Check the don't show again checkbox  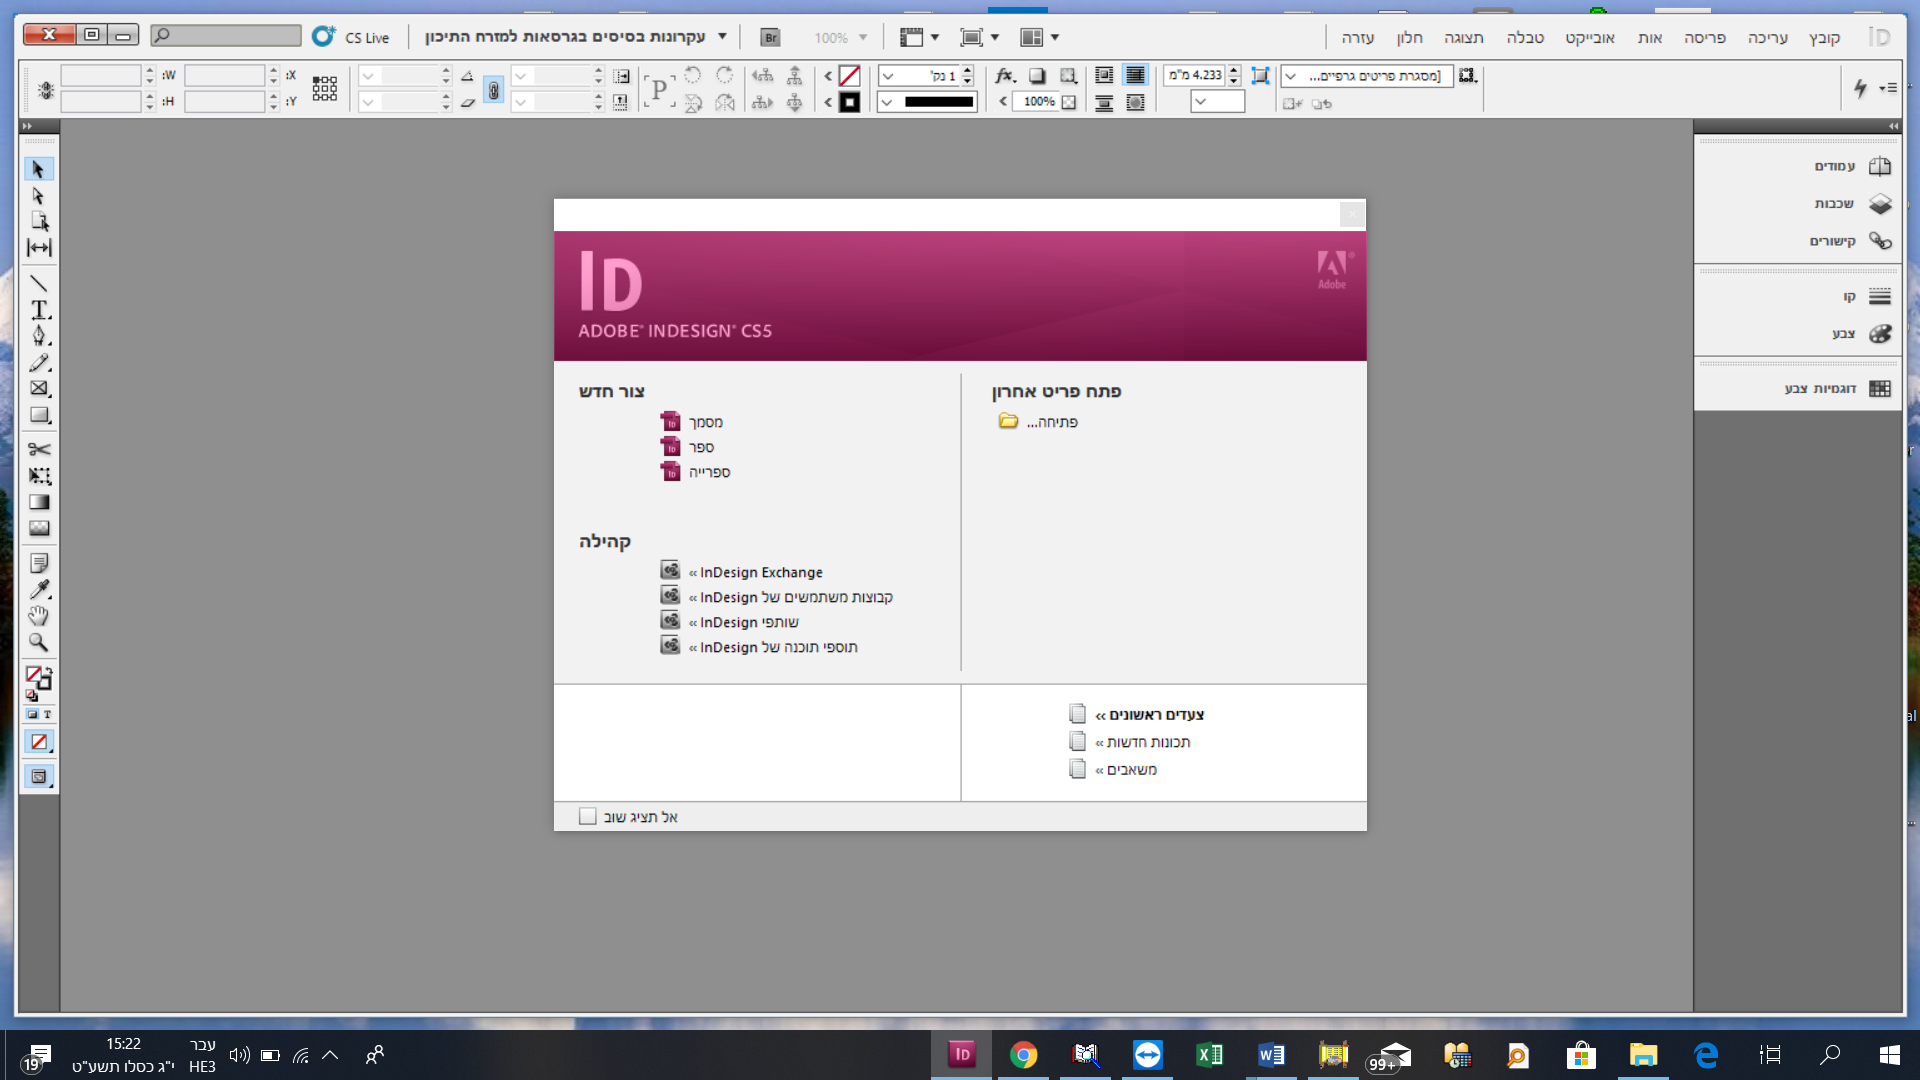click(x=588, y=817)
